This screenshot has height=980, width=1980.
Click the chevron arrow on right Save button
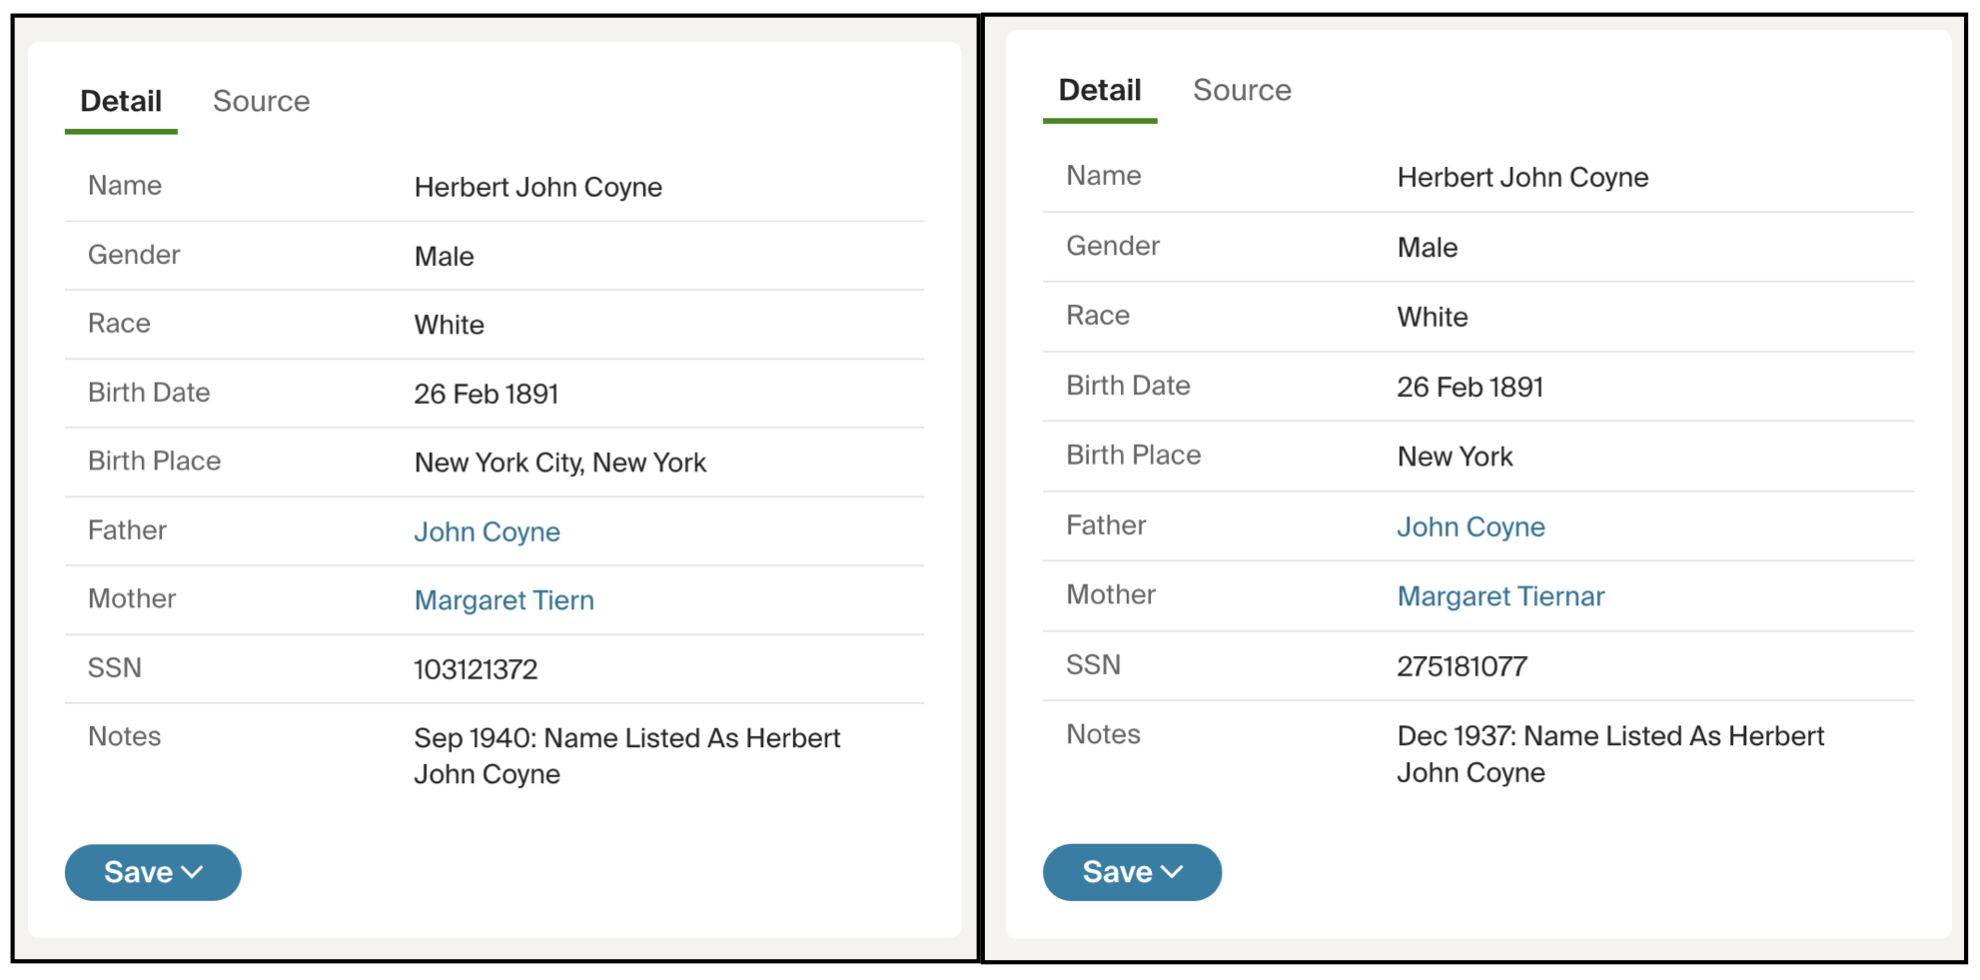point(1172,872)
